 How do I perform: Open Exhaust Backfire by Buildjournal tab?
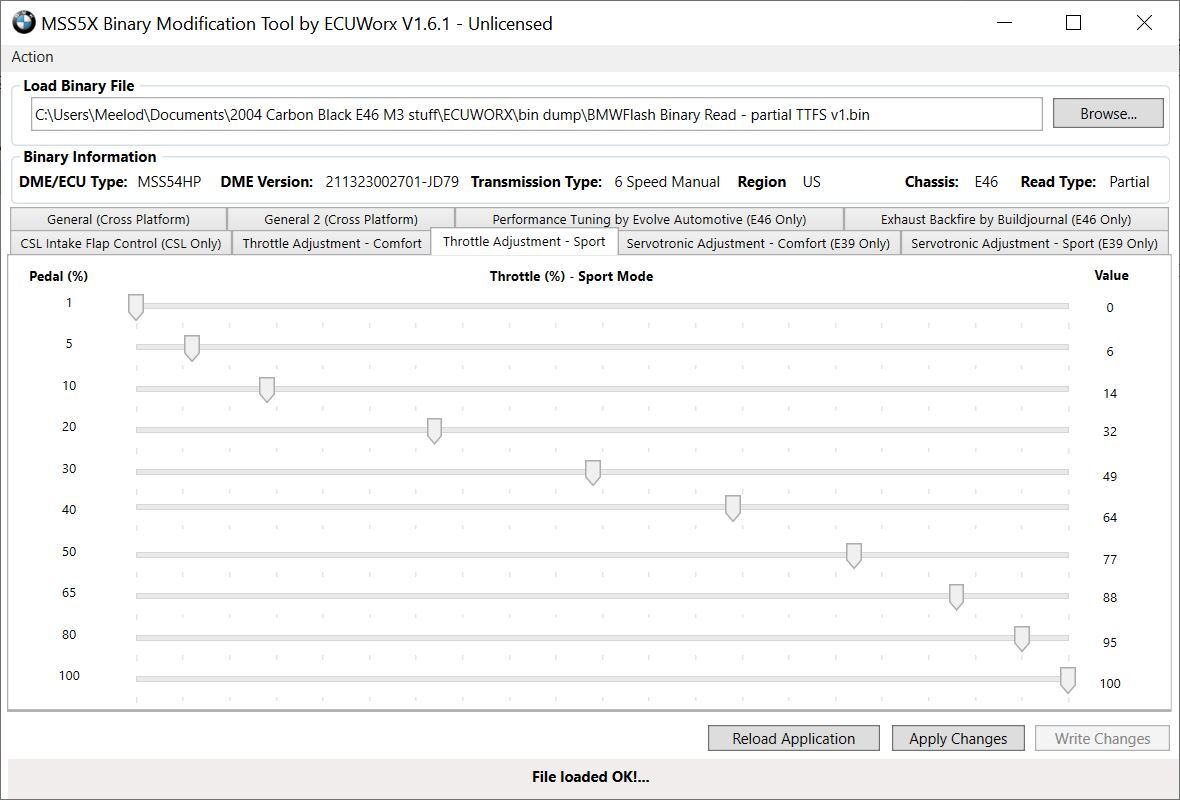tap(1005, 219)
